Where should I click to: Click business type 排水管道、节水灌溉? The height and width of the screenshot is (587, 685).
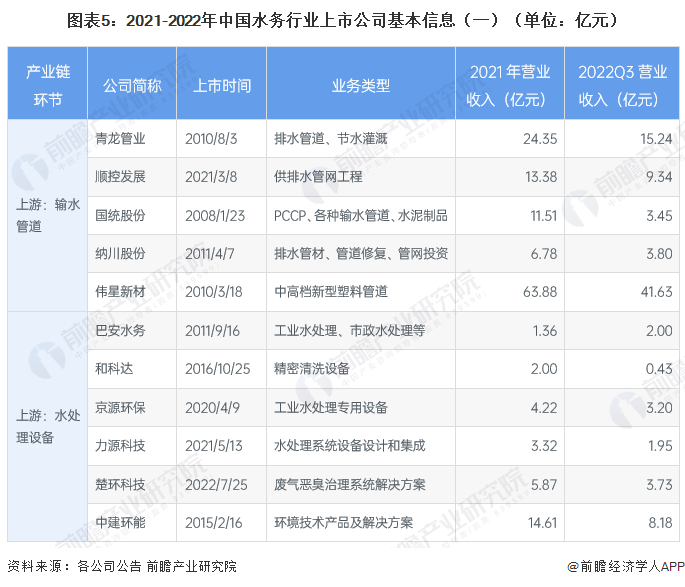331,139
